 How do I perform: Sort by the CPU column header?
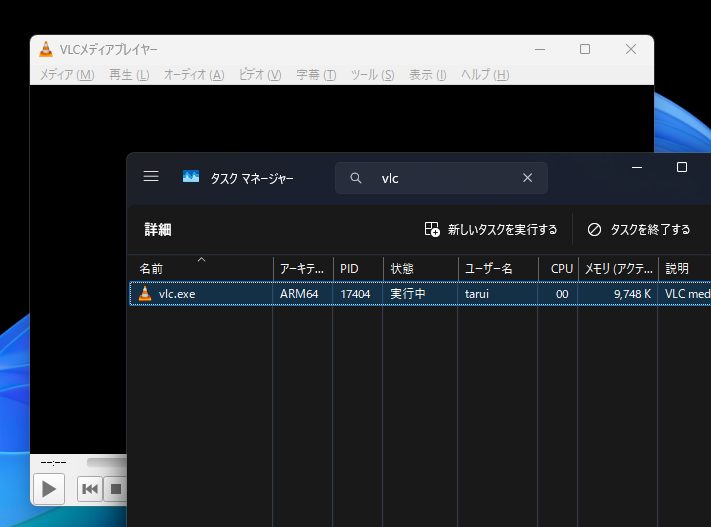coord(558,268)
